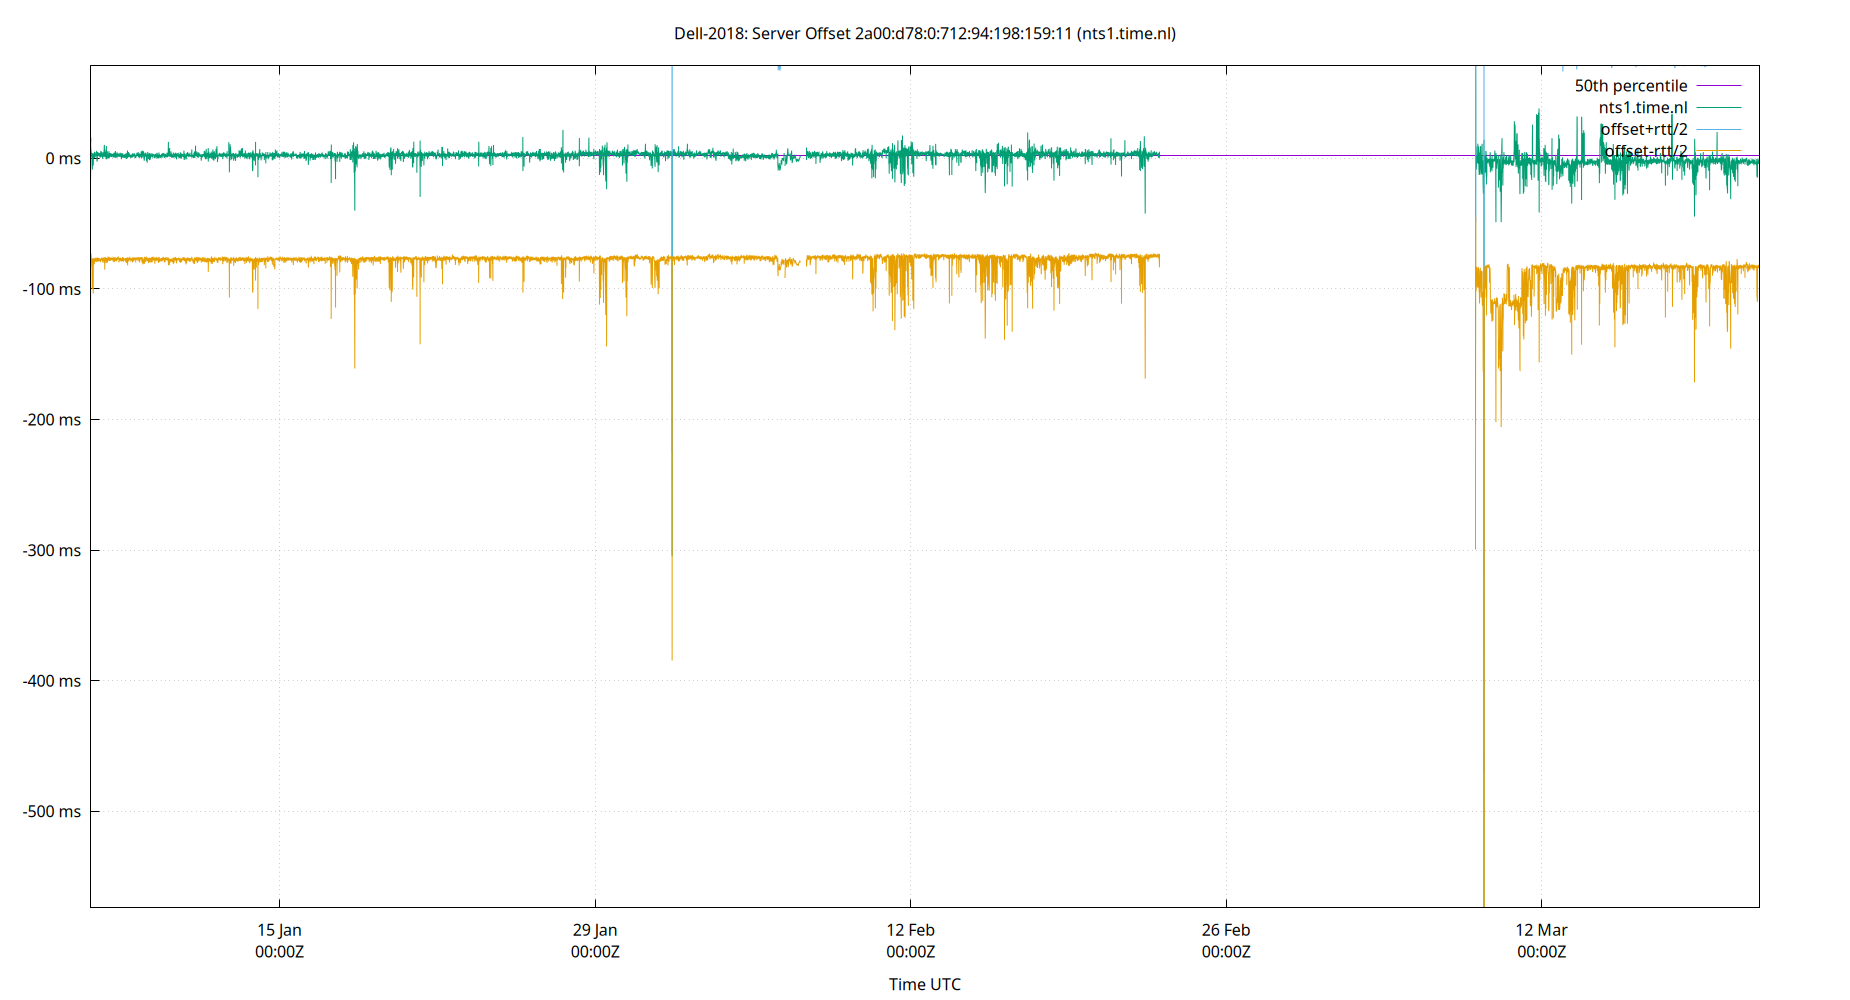The width and height of the screenshot is (1850, 1000).
Task: Select the Time UTC axis label
Action: [923, 984]
